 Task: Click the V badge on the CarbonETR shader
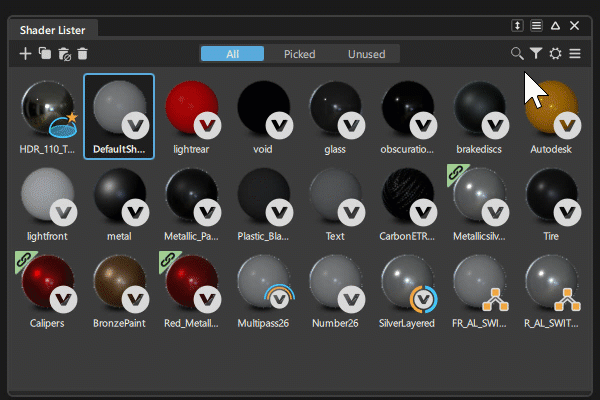[423, 212]
